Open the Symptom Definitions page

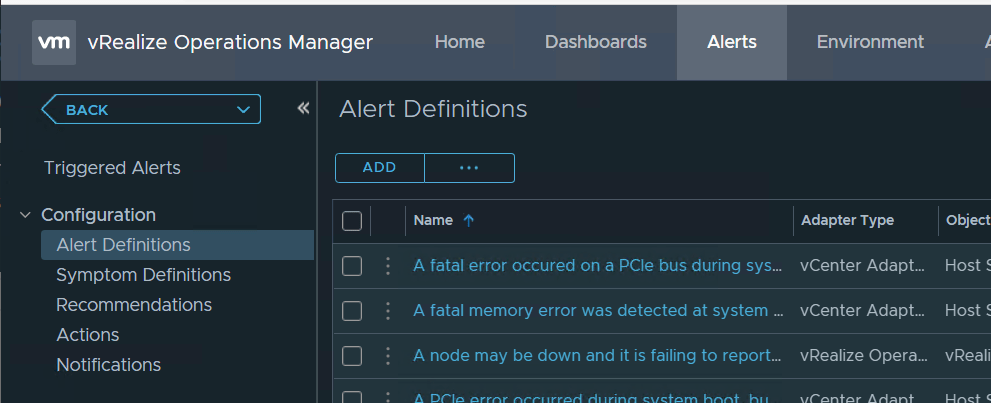tap(143, 275)
